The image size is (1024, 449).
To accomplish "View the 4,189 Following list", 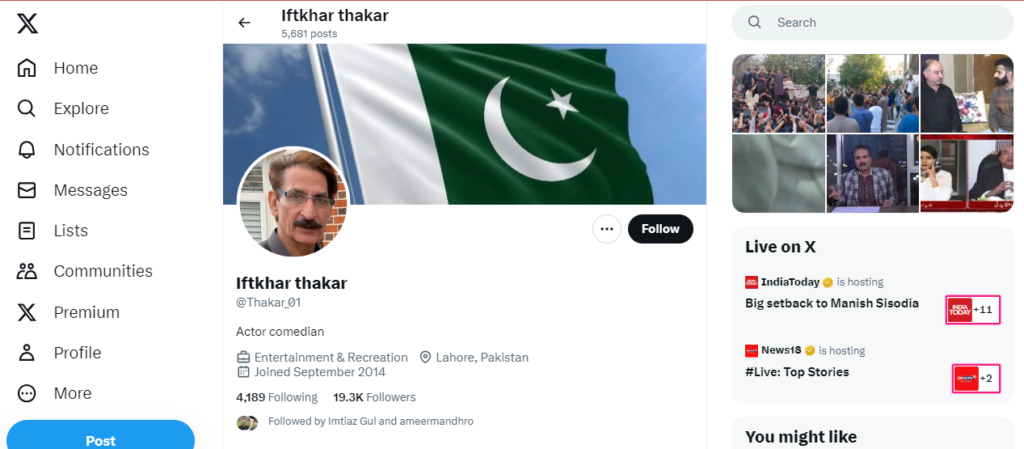I will coord(277,397).
